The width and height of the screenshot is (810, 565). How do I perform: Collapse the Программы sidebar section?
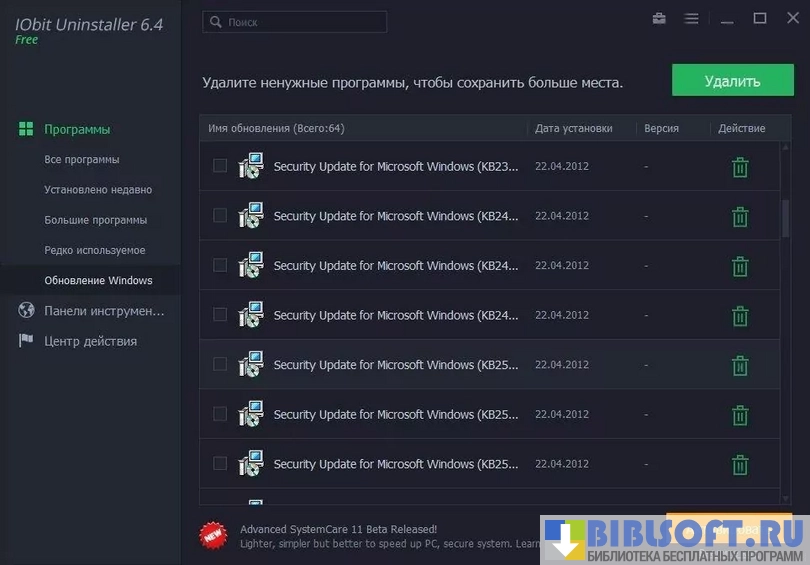click(x=77, y=129)
